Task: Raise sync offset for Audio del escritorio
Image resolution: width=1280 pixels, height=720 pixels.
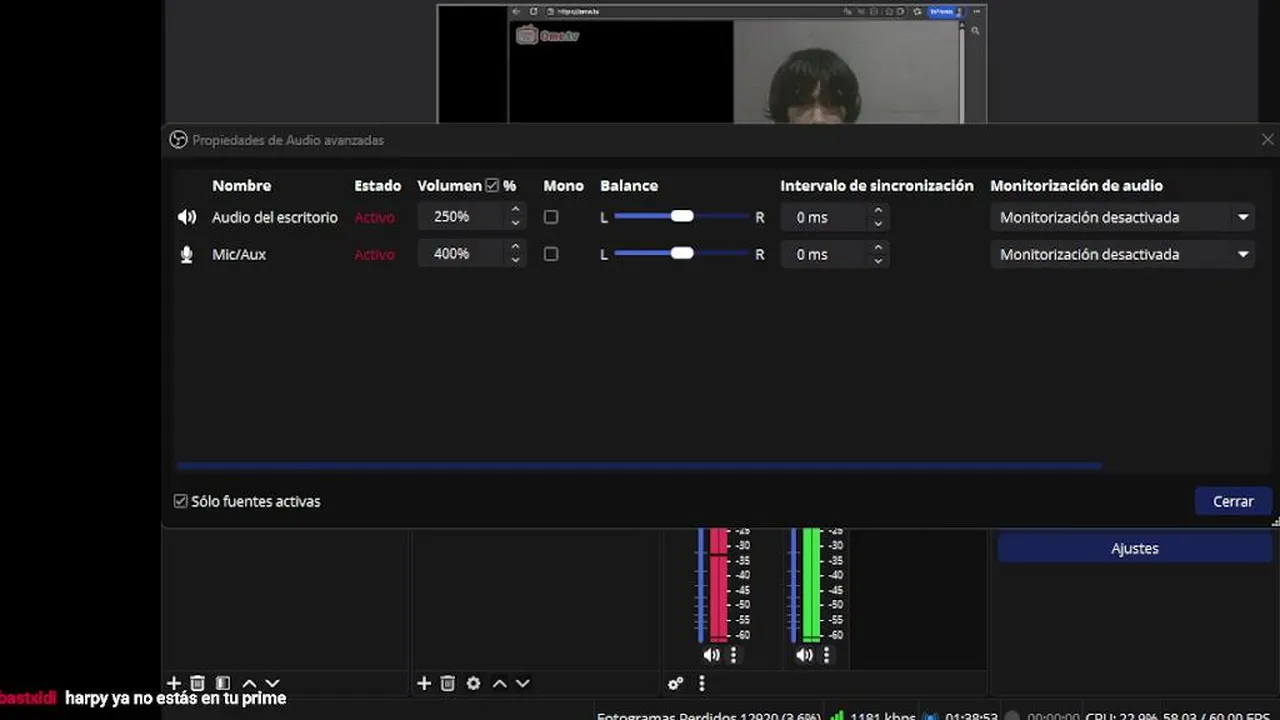Action: pos(877,211)
